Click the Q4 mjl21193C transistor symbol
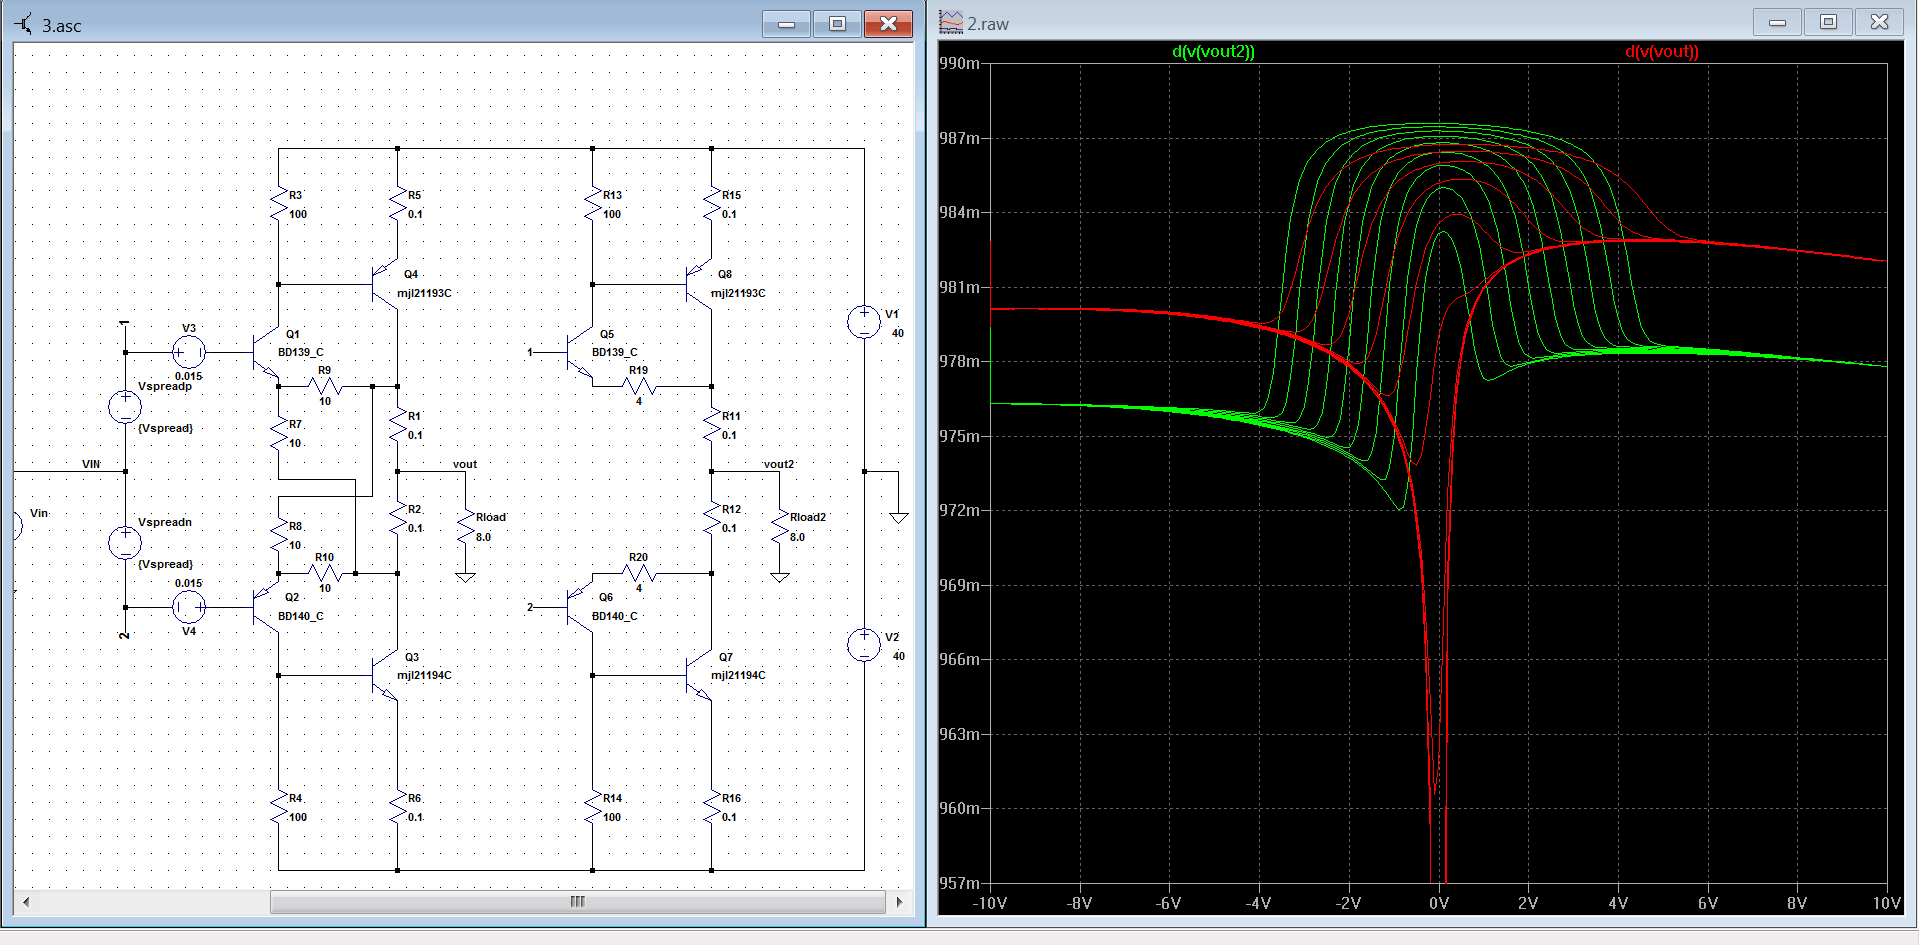 386,285
